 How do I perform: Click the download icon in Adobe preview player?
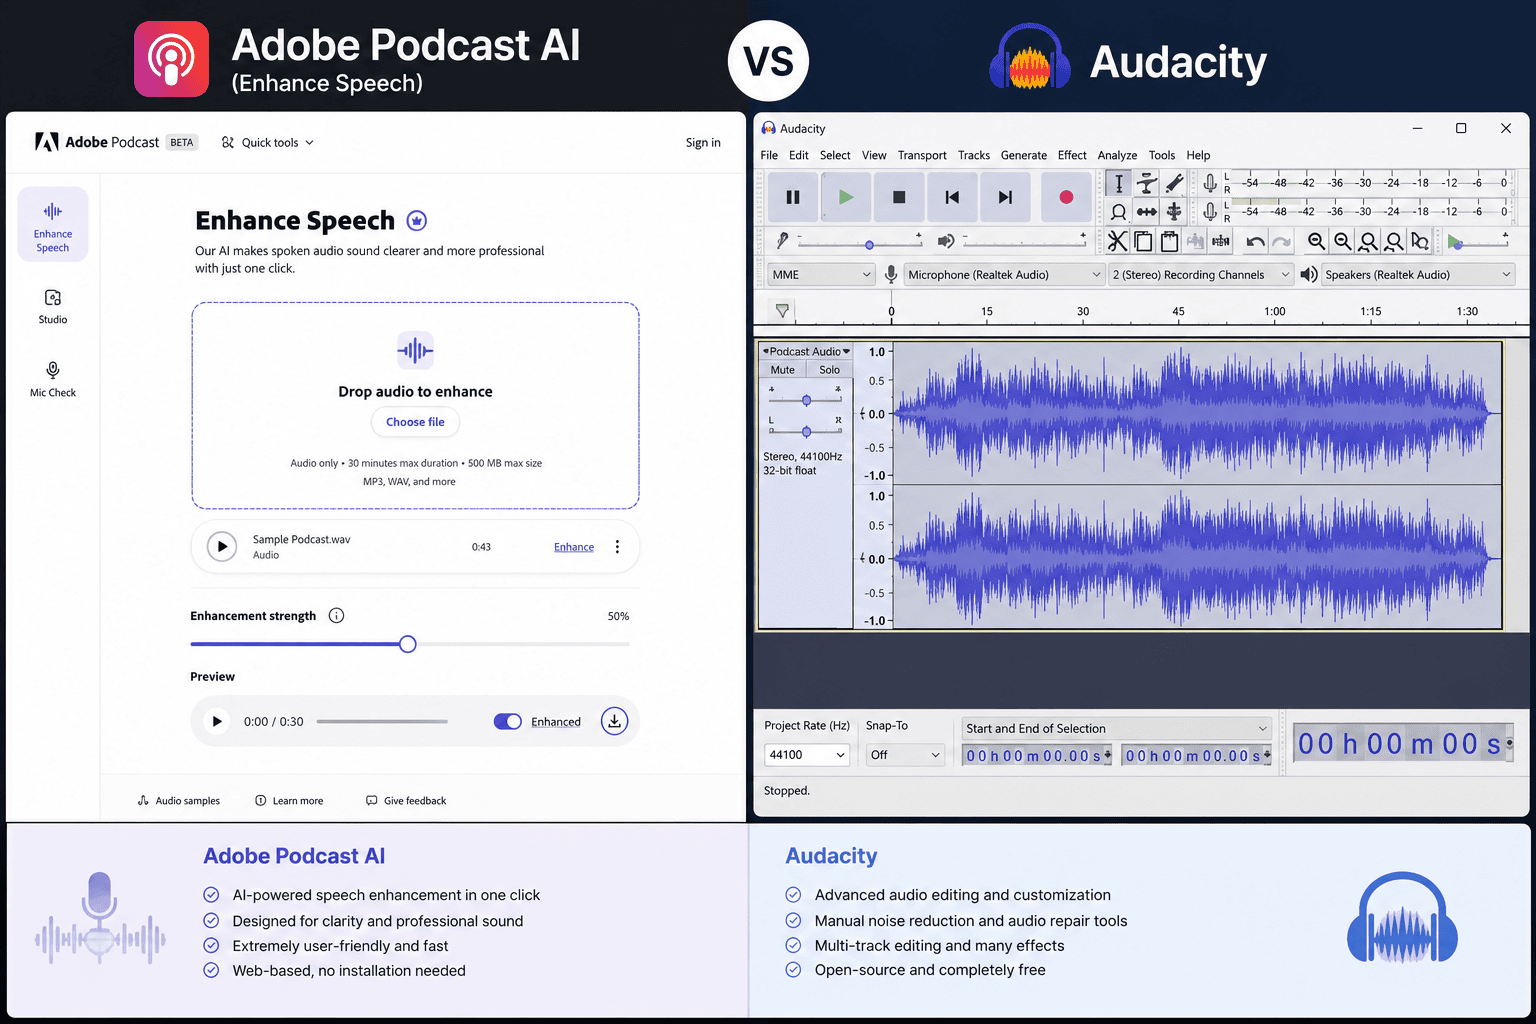pyautogui.click(x=614, y=721)
